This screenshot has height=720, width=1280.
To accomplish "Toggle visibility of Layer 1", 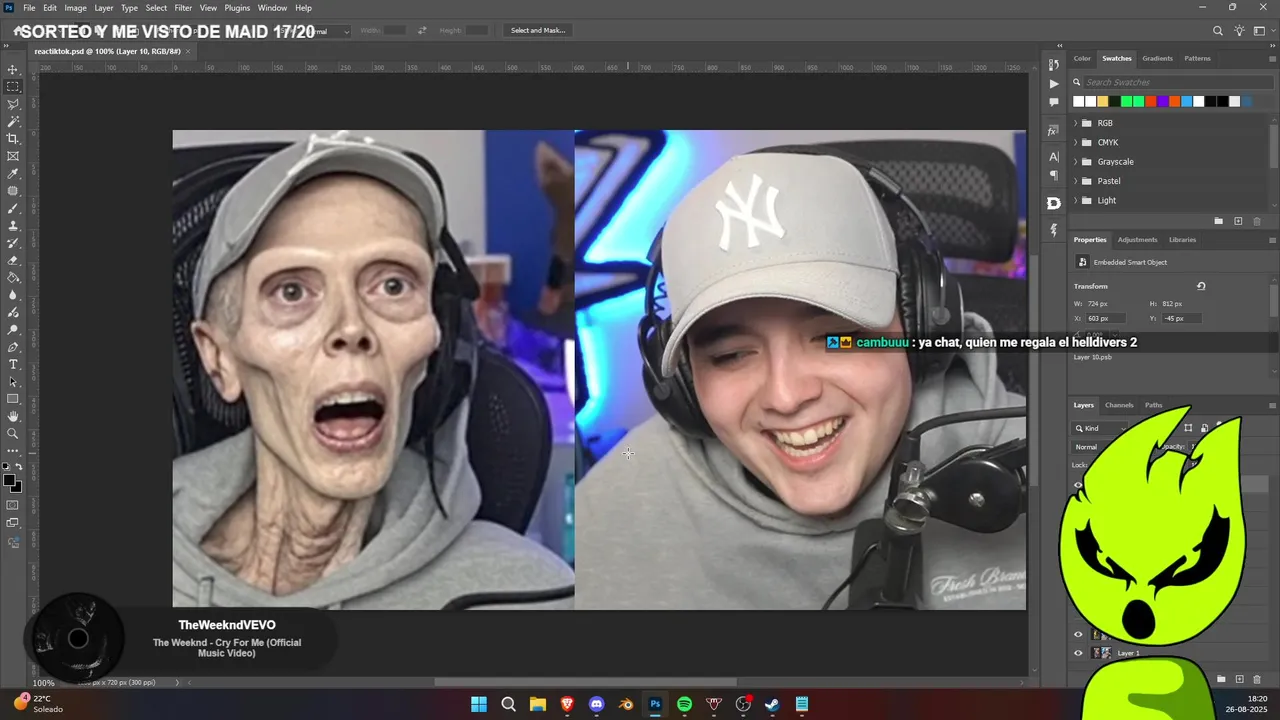I will tap(1078, 653).
